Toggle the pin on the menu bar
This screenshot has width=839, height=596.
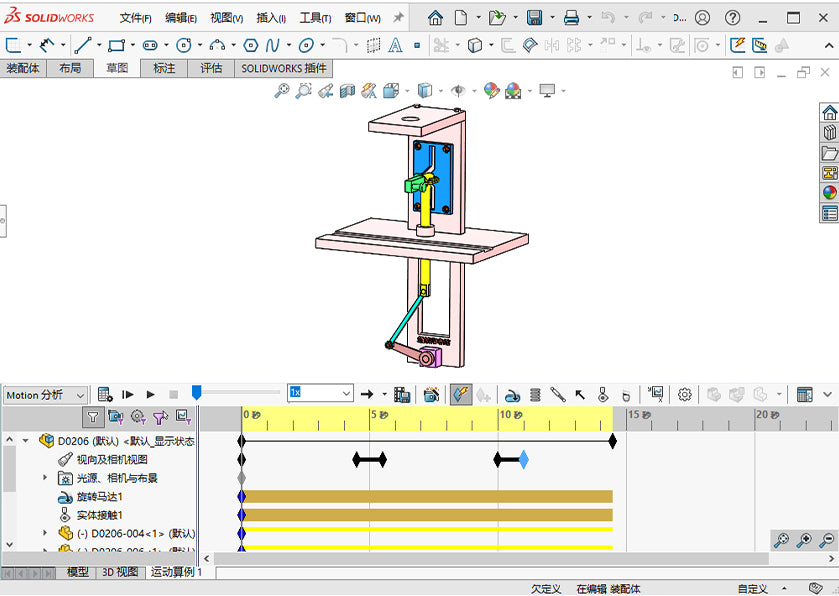pos(398,18)
